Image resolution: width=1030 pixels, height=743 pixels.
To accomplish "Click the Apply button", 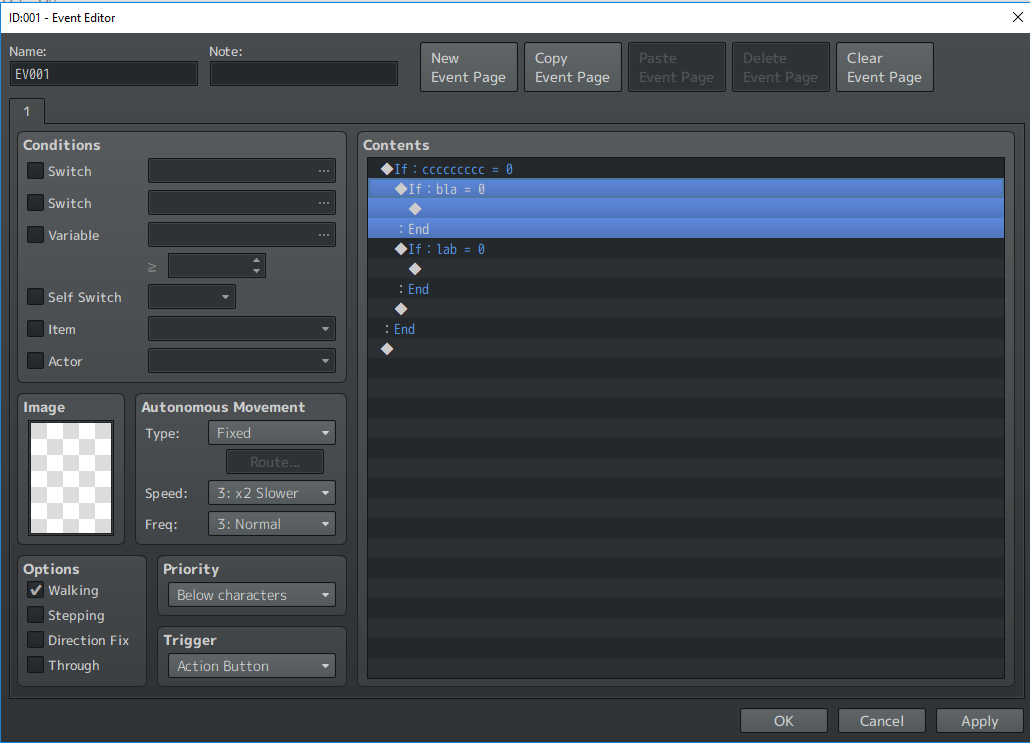I will coord(979,721).
